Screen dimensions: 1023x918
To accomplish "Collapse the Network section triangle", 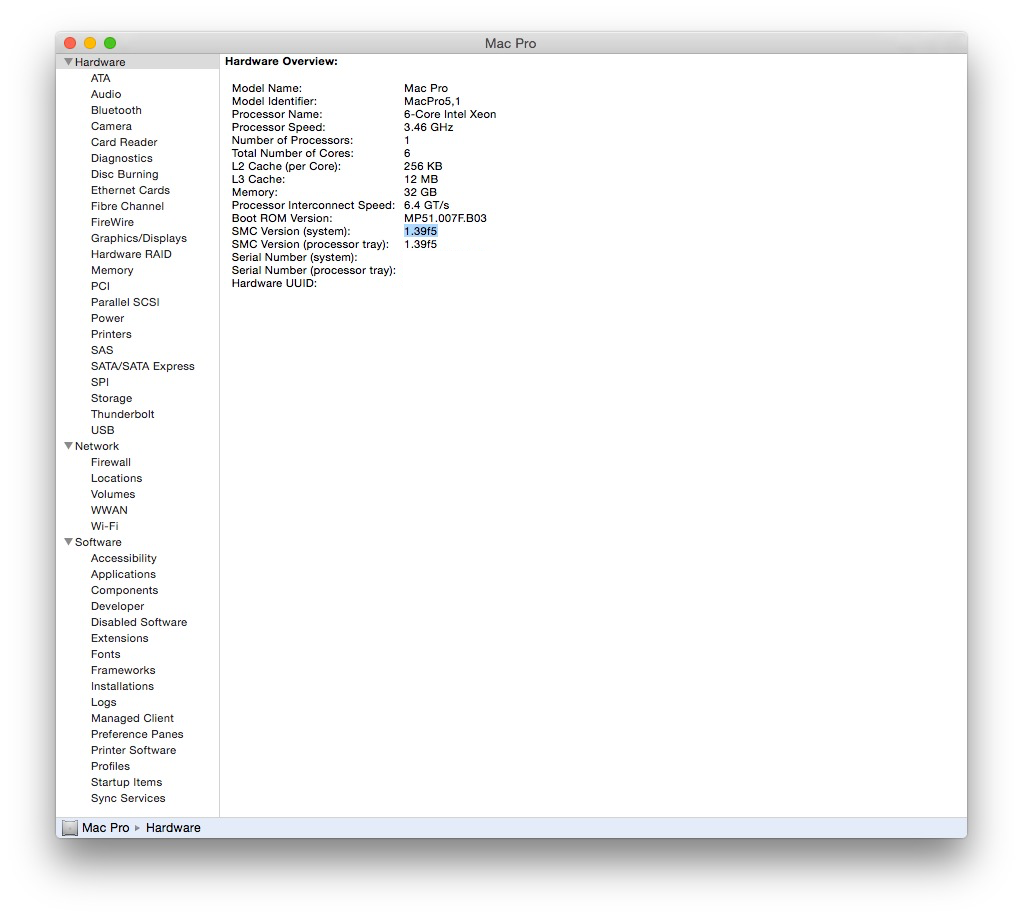I will click(68, 446).
